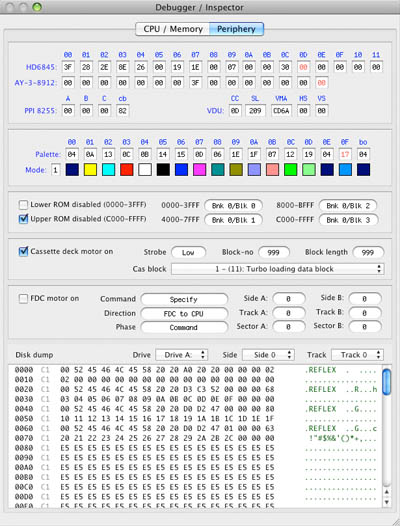Click the AY-3-8912 label
Viewport: 400px width, 526px height.
coord(35,83)
